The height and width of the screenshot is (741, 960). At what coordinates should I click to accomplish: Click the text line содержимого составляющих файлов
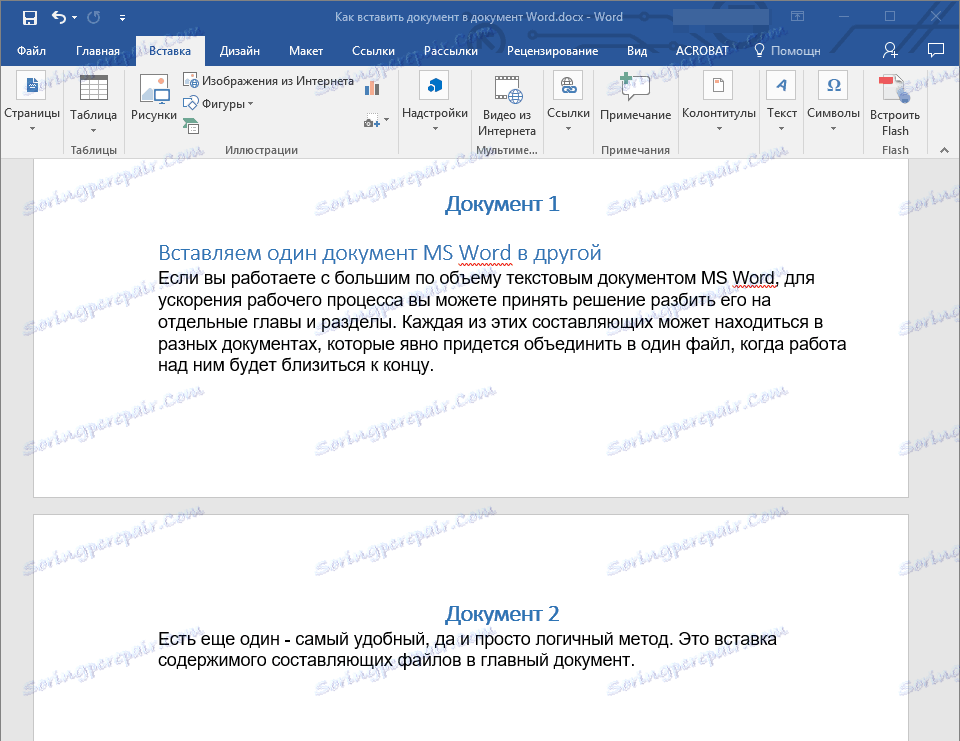[x=396, y=660]
